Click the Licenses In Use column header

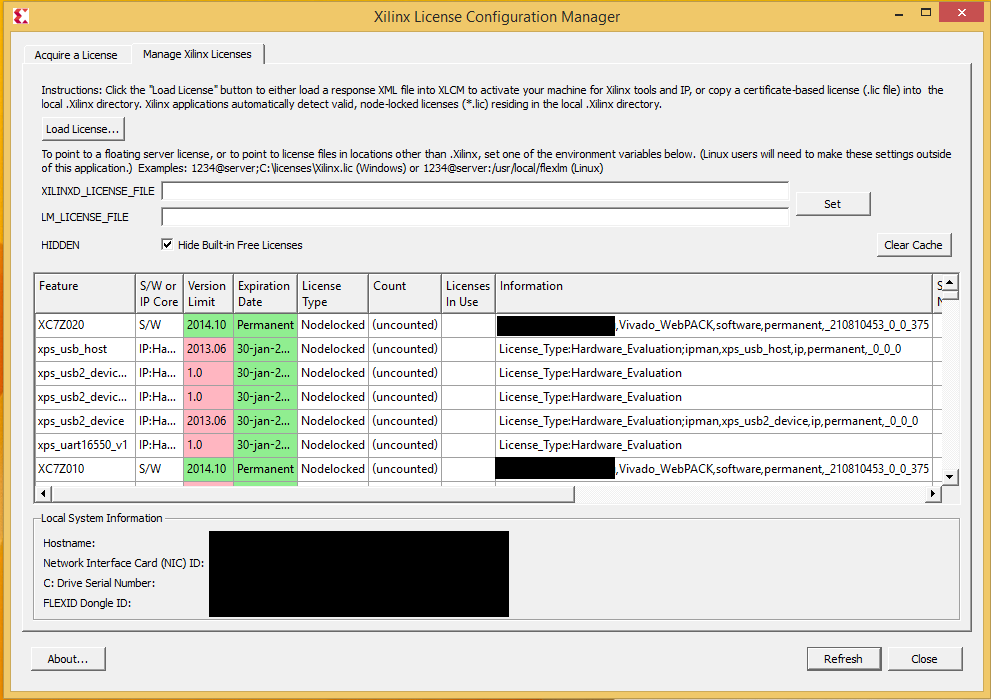coord(468,294)
